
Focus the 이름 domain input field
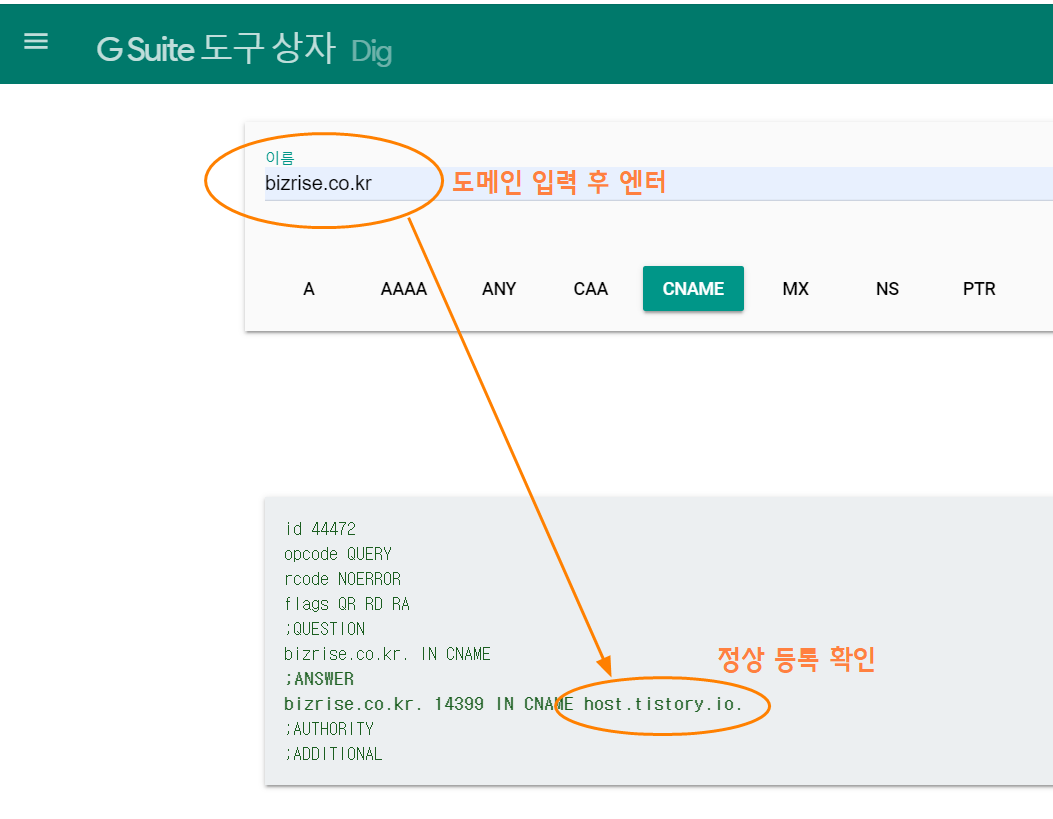click(x=659, y=183)
